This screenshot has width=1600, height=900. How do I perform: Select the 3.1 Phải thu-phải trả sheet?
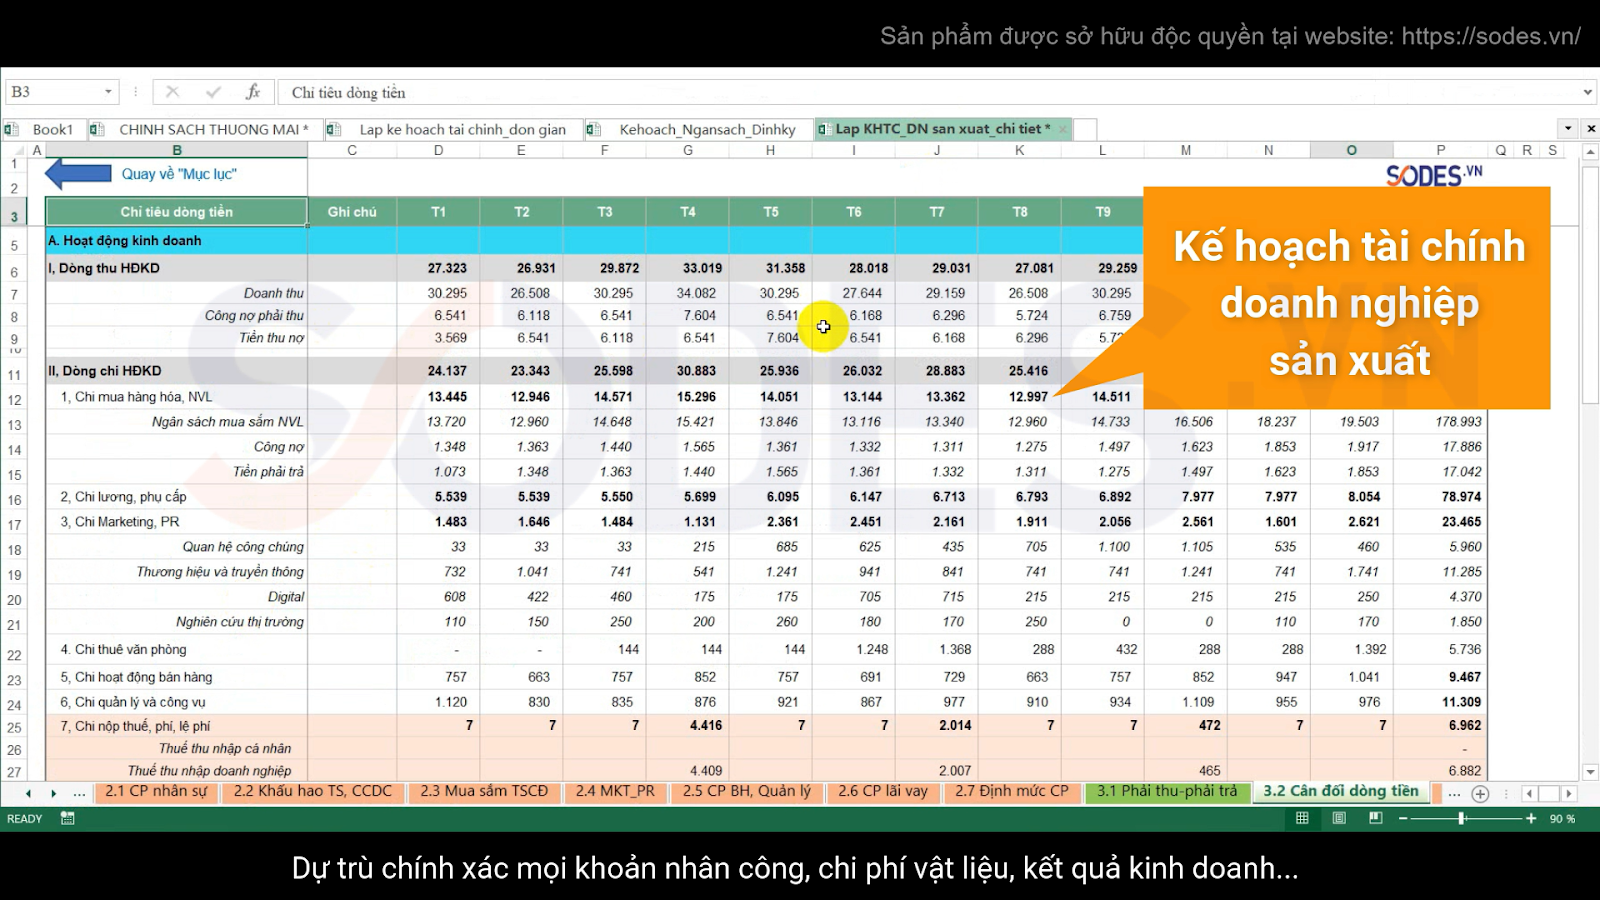coord(1167,791)
